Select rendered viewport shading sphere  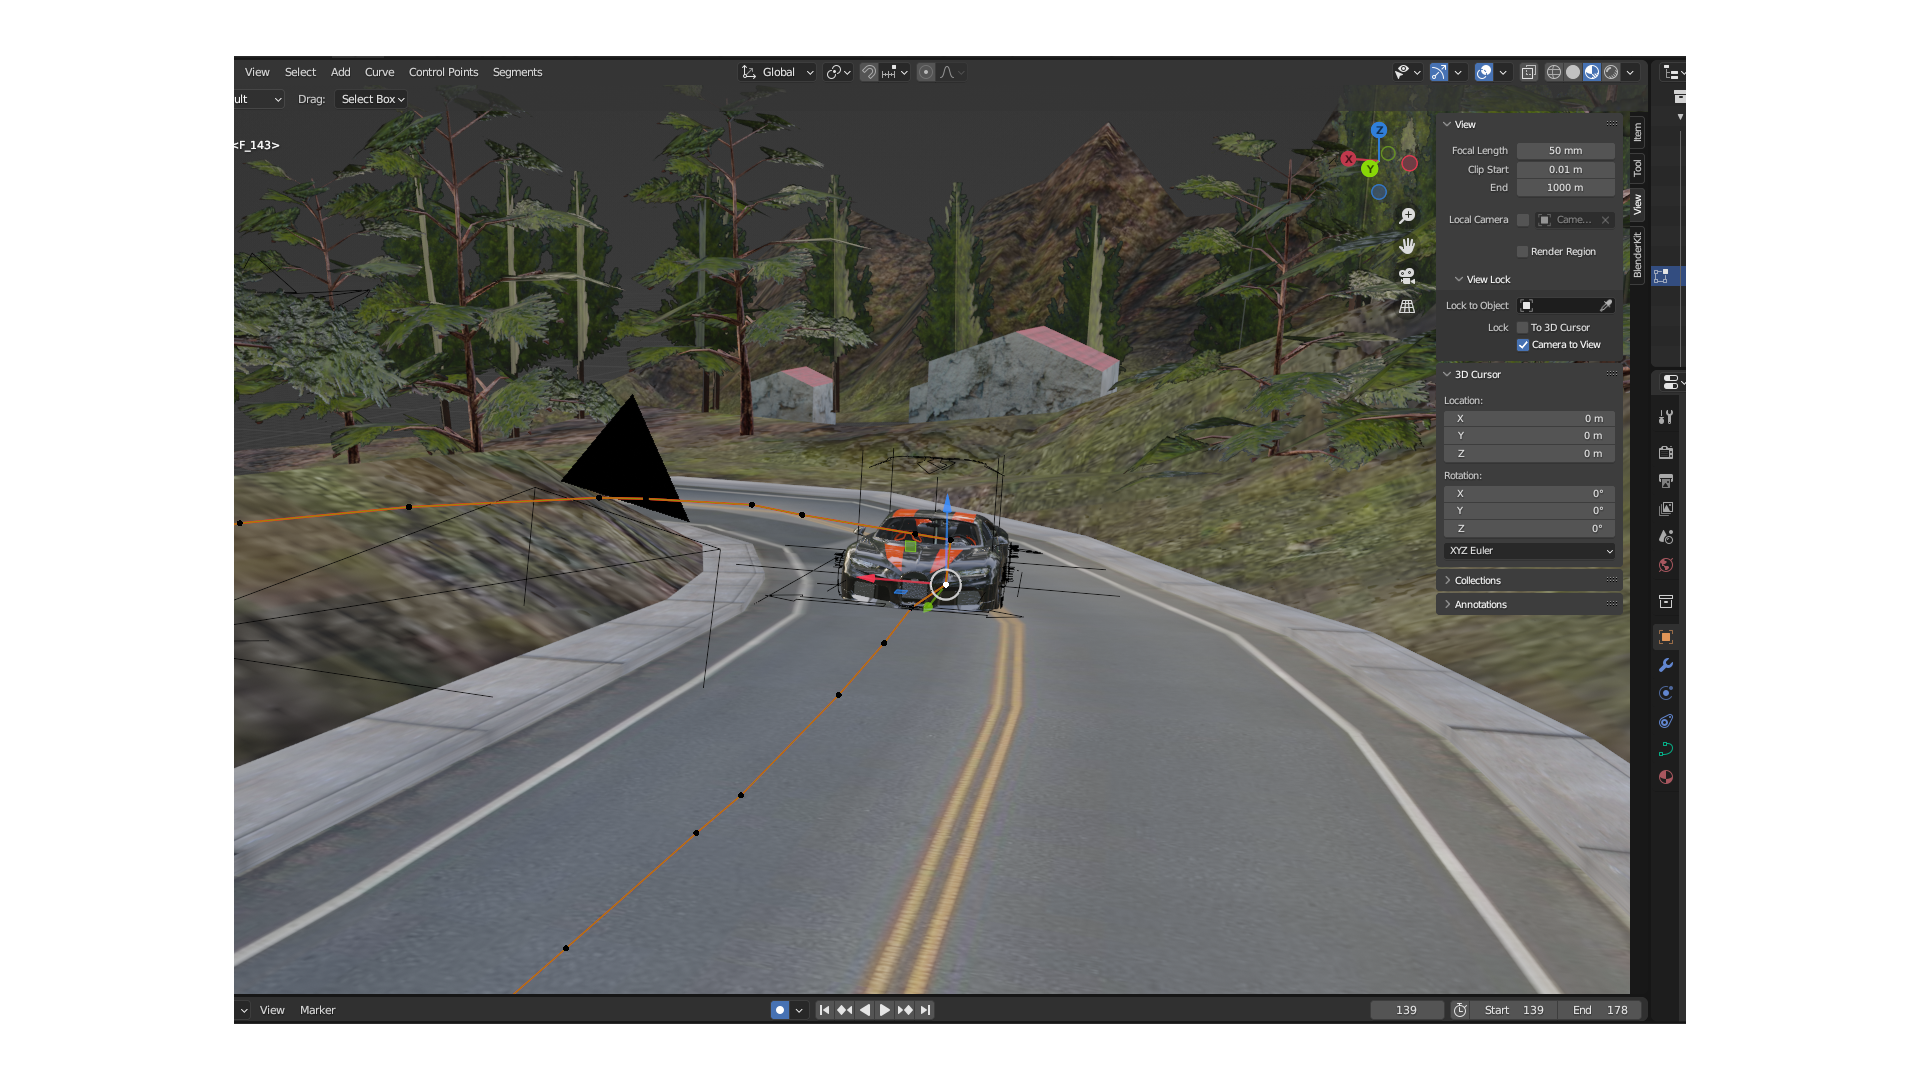tap(1611, 72)
